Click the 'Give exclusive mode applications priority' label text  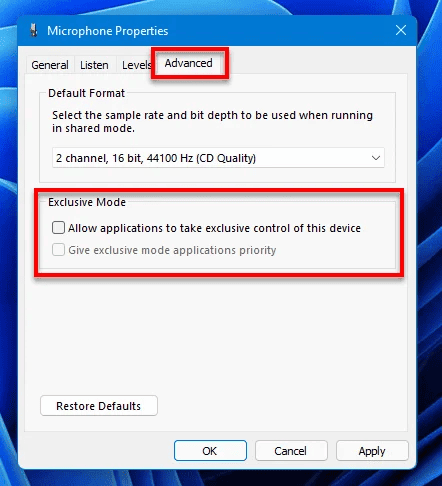pos(172,250)
